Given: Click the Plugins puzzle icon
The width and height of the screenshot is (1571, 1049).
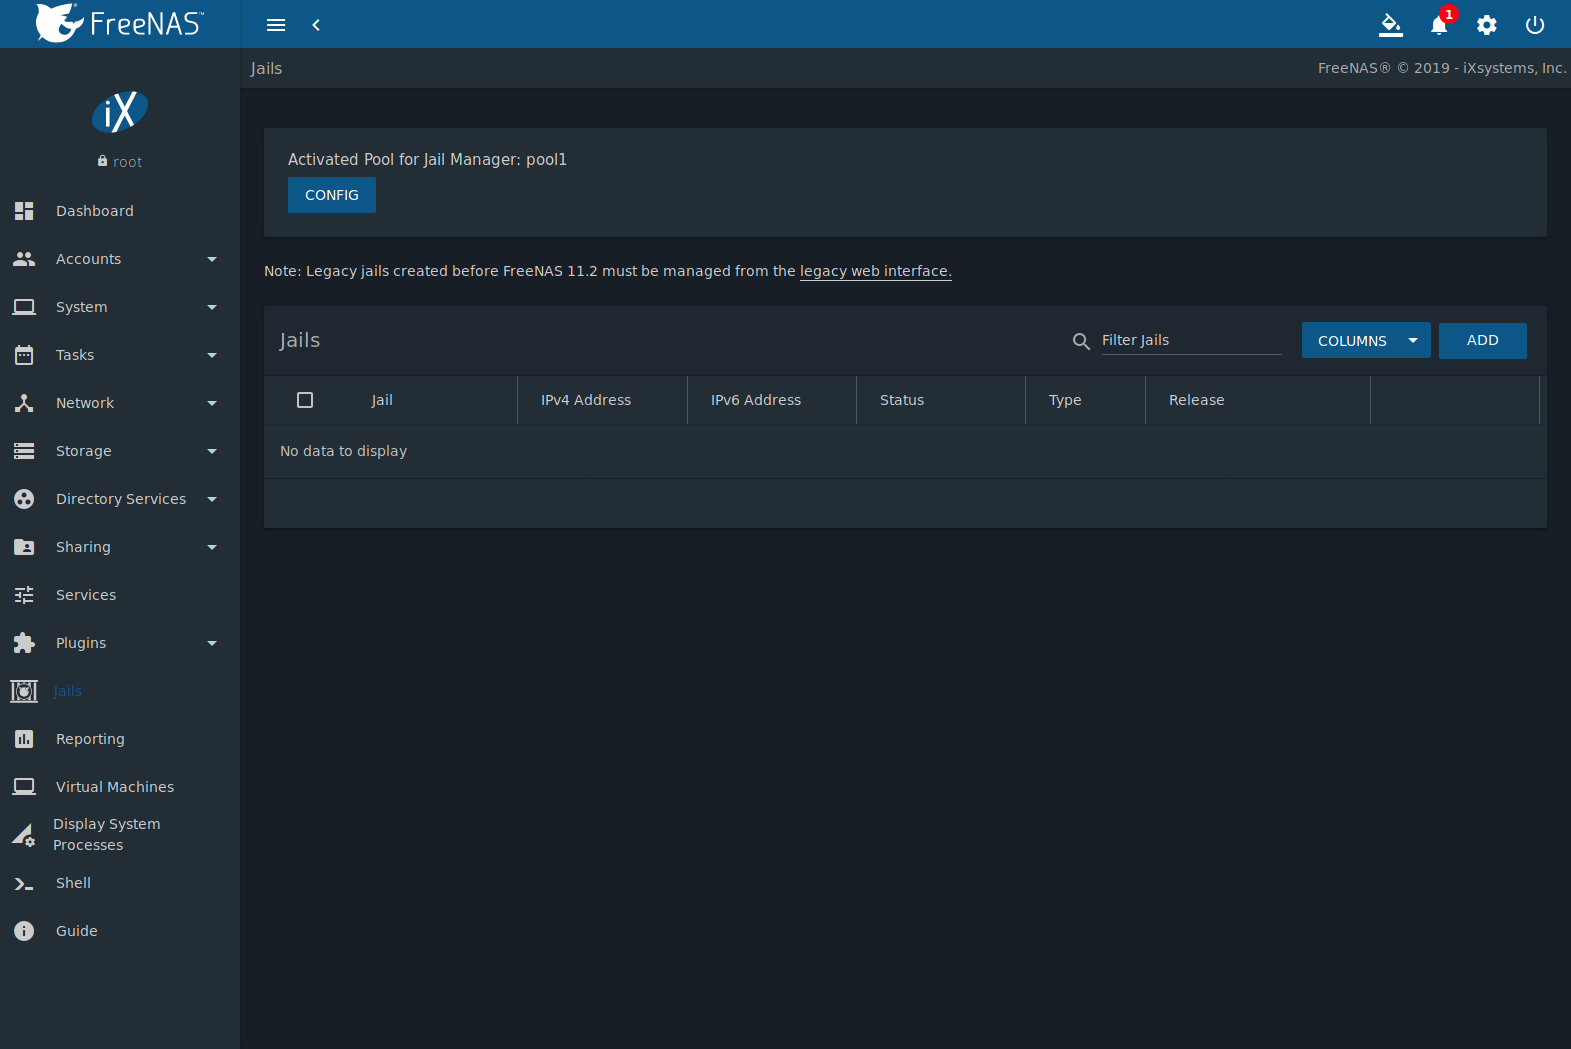Looking at the screenshot, I should coord(24,643).
